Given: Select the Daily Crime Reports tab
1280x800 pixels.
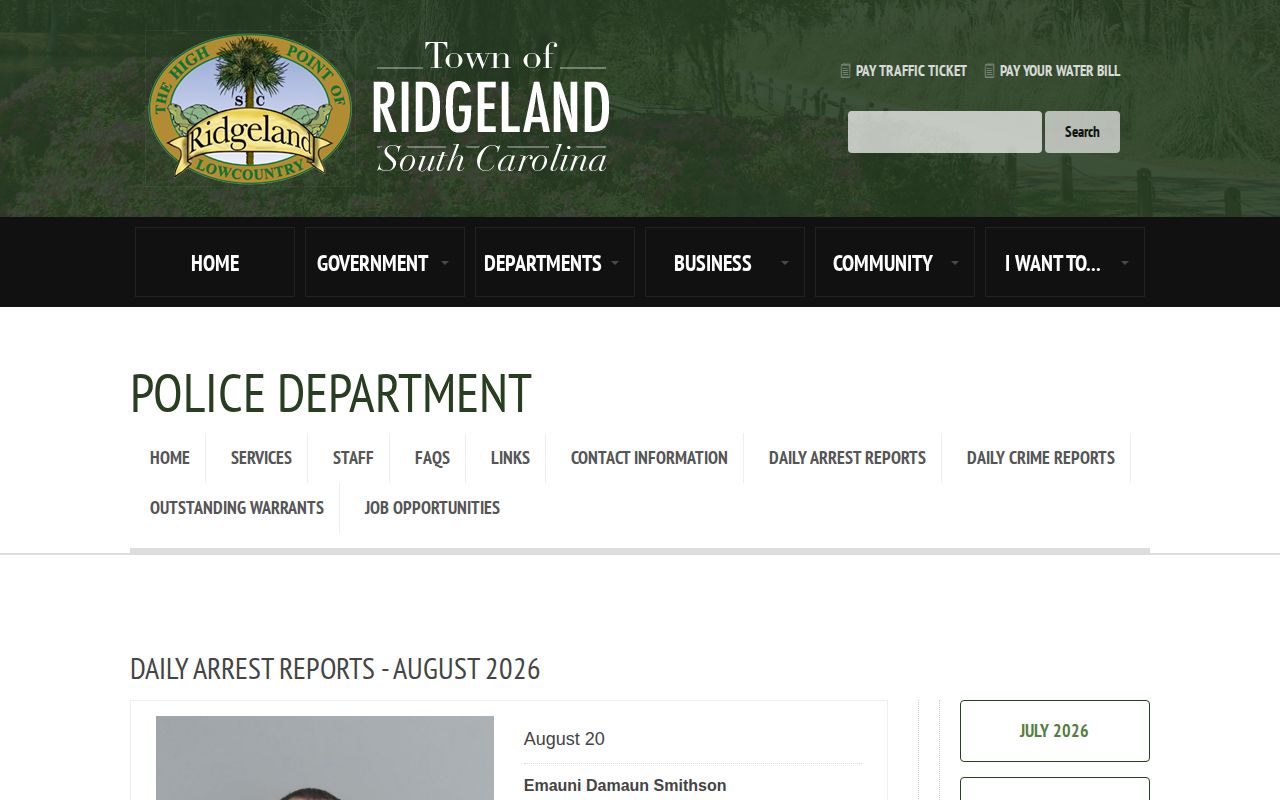Looking at the screenshot, I should point(1041,458).
